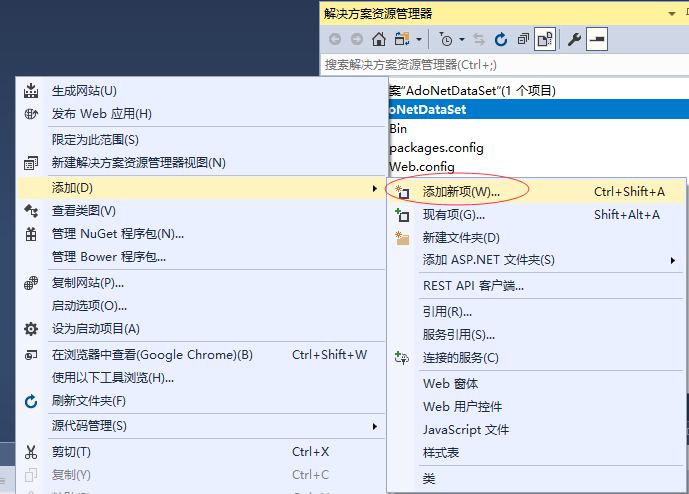
Task: Click the Home icon in Solution Explorer toolbar
Action: click(x=379, y=40)
